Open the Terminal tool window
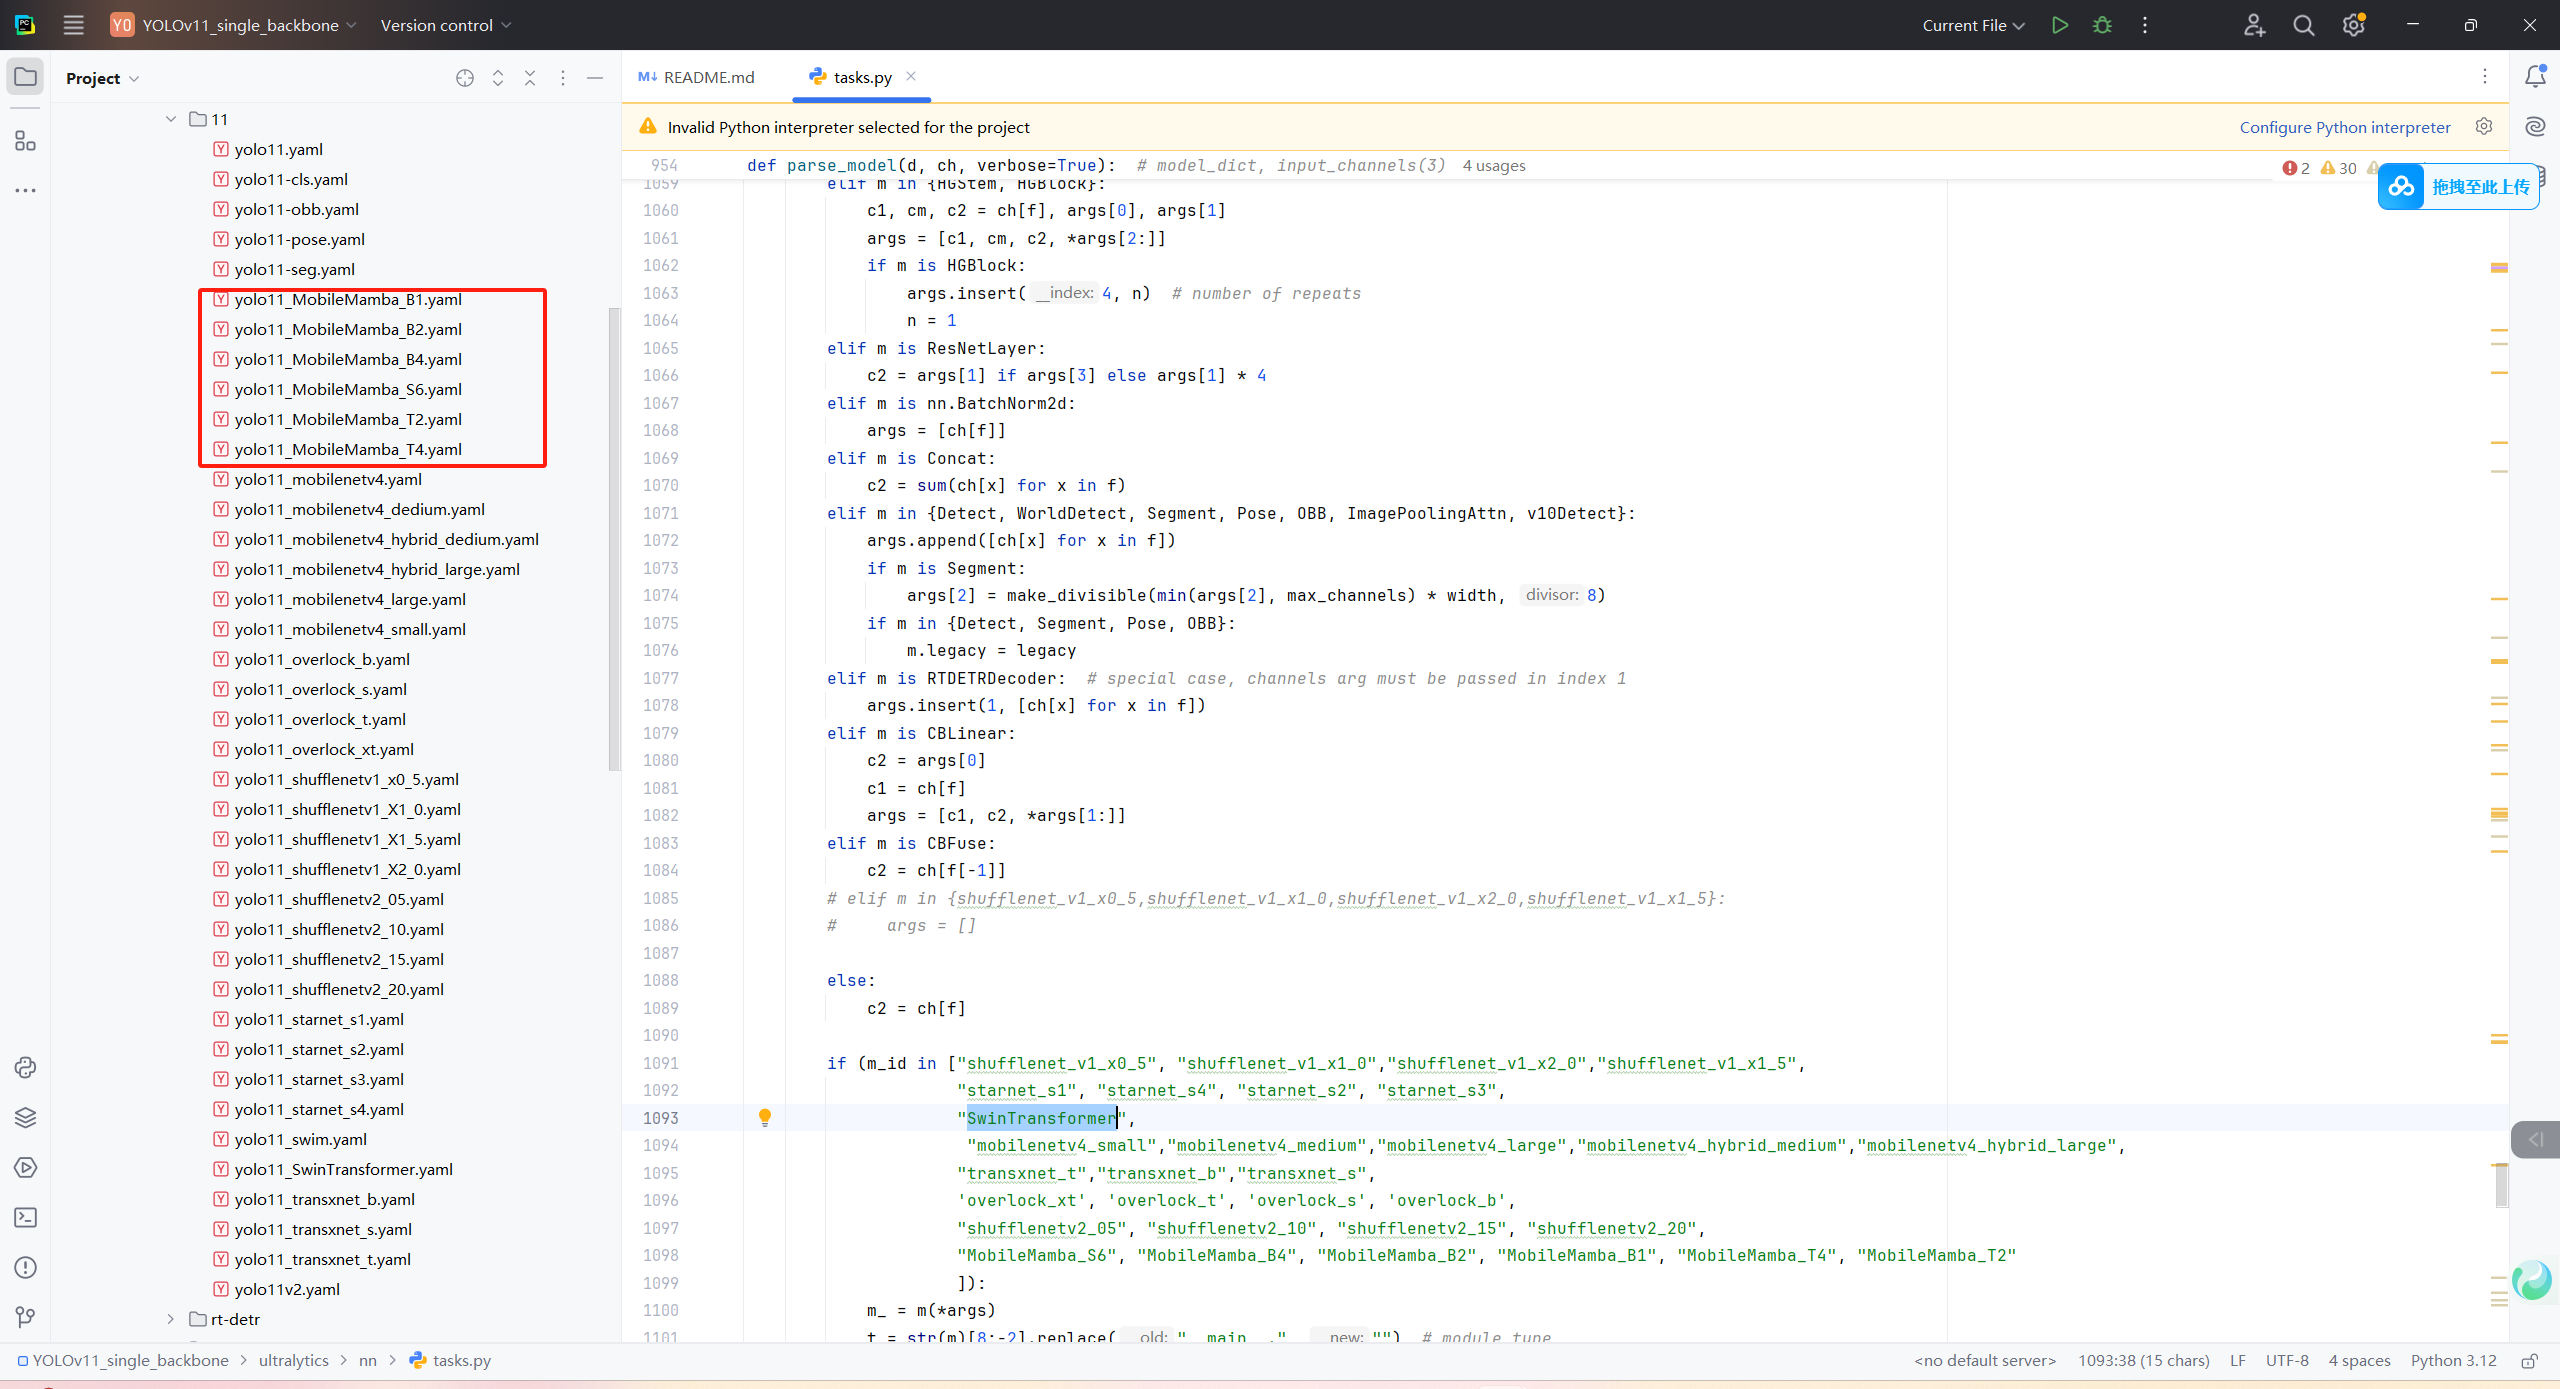 pos(26,1217)
